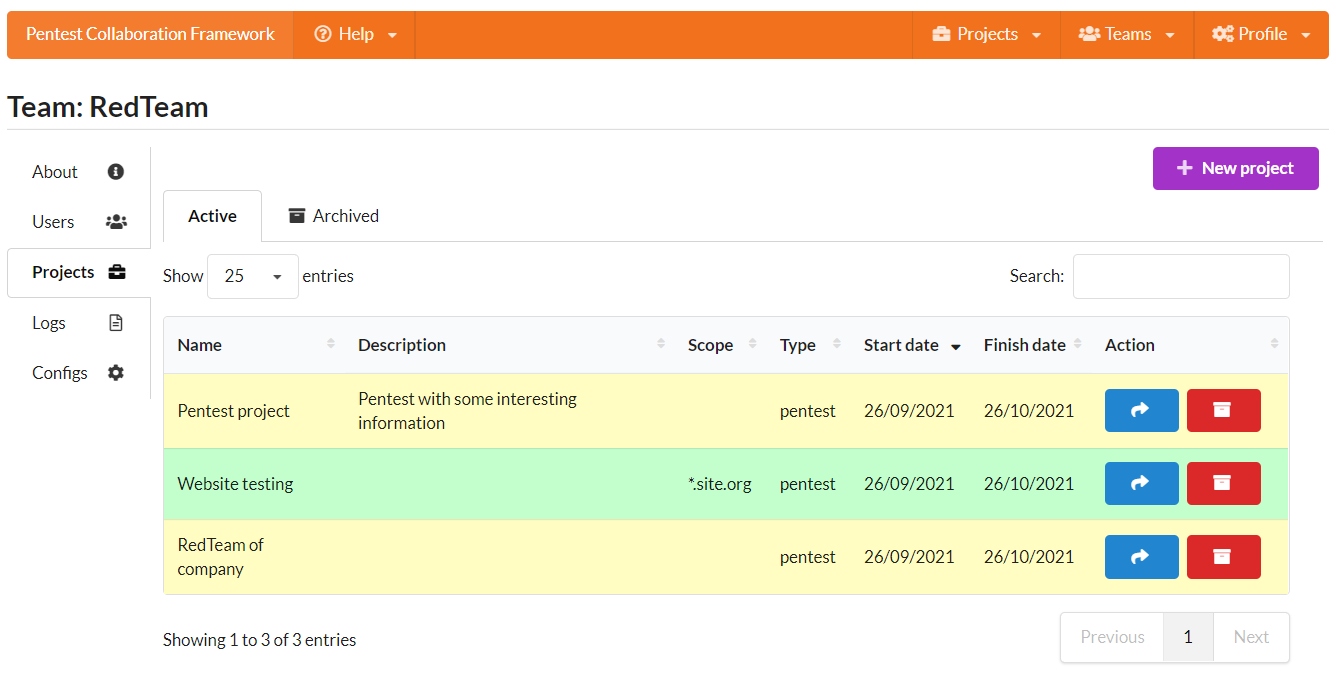
Task: Archive the RedTeam of company project
Action: click(1223, 557)
